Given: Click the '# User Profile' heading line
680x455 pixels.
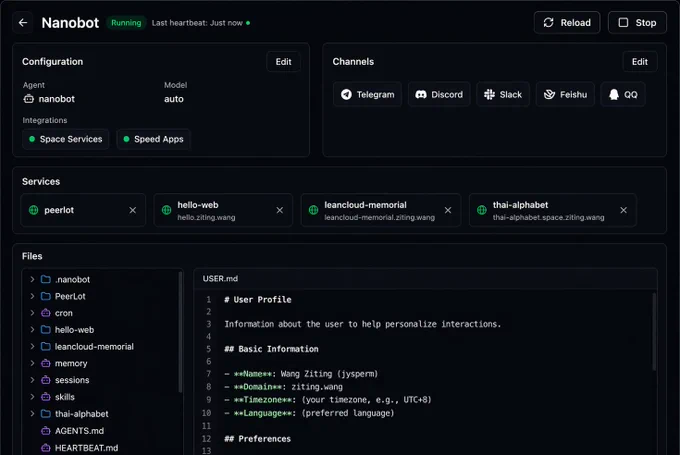Looking at the screenshot, I should [258, 300].
